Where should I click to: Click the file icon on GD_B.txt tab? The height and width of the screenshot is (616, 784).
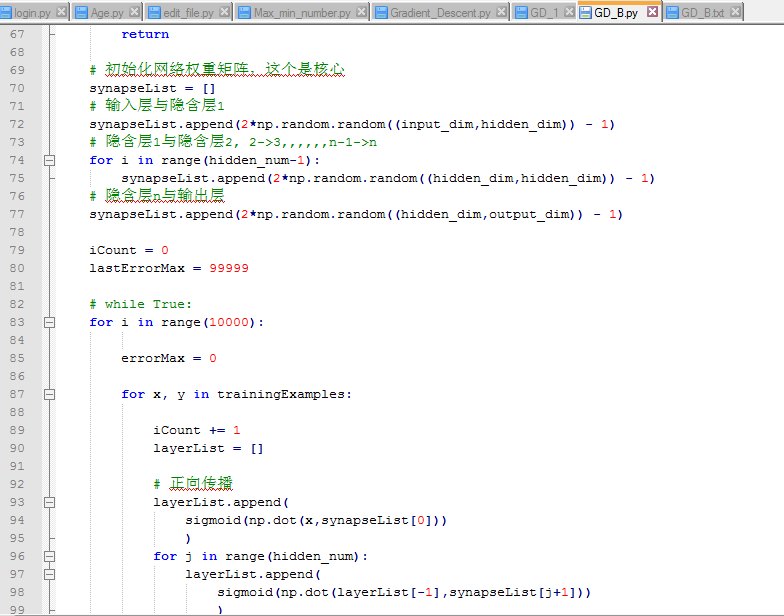[672, 12]
